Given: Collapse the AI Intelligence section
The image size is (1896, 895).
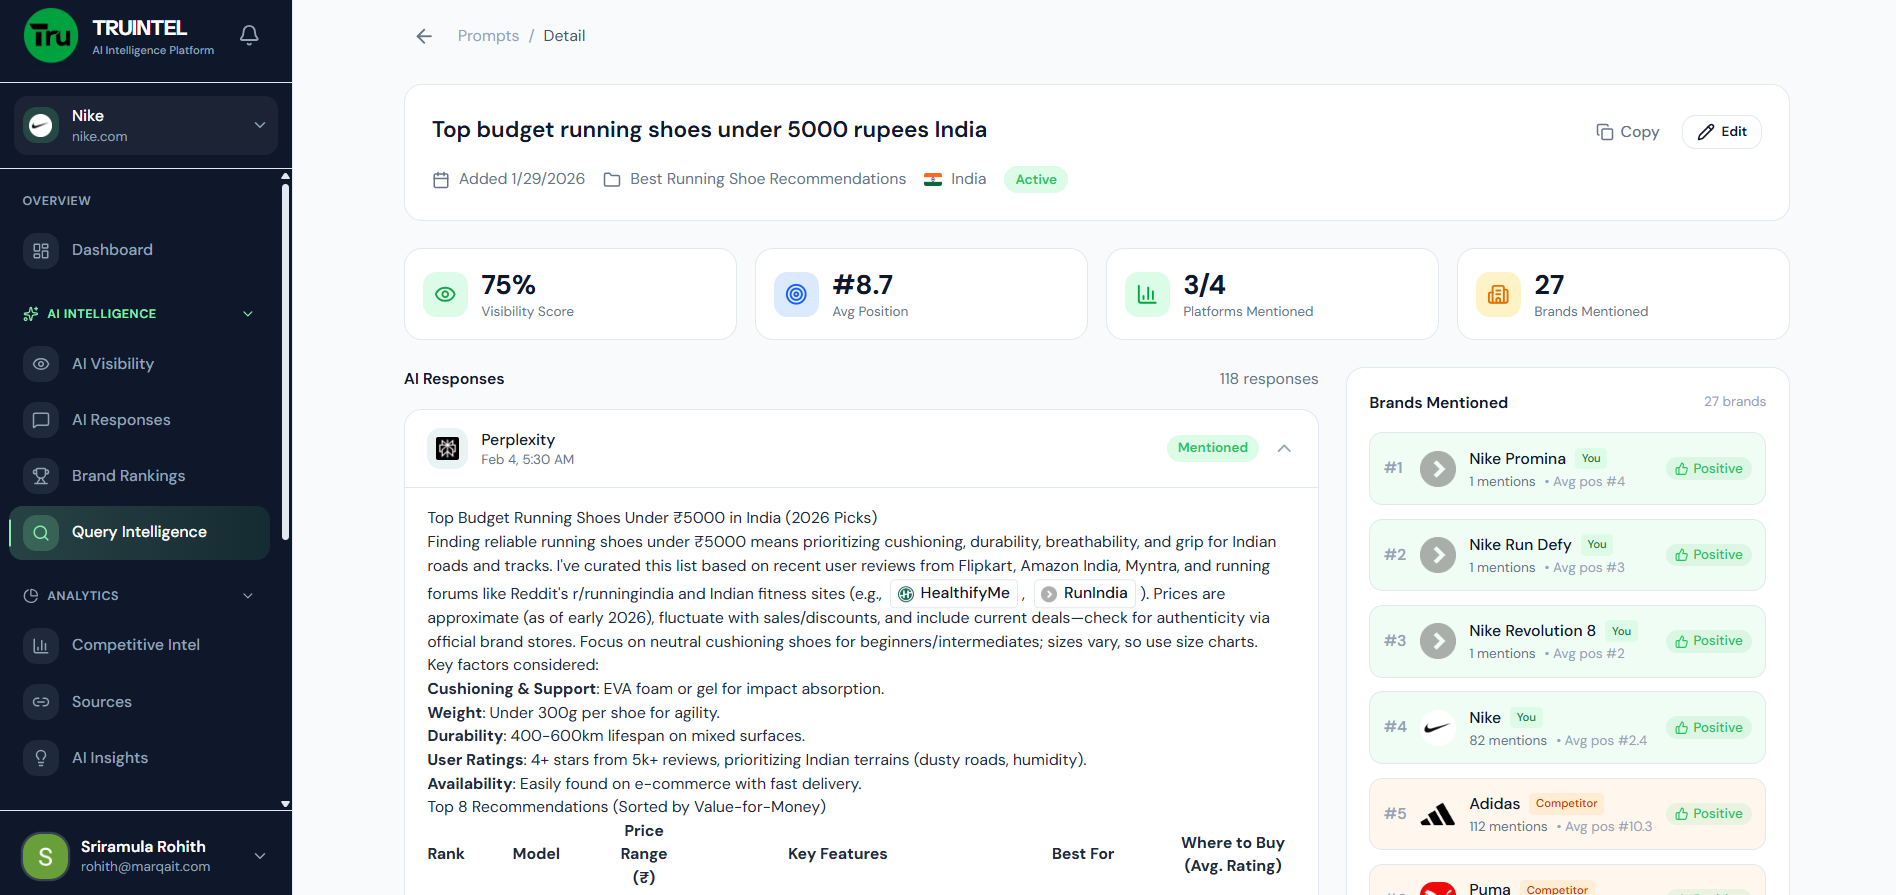Looking at the screenshot, I should point(248,314).
